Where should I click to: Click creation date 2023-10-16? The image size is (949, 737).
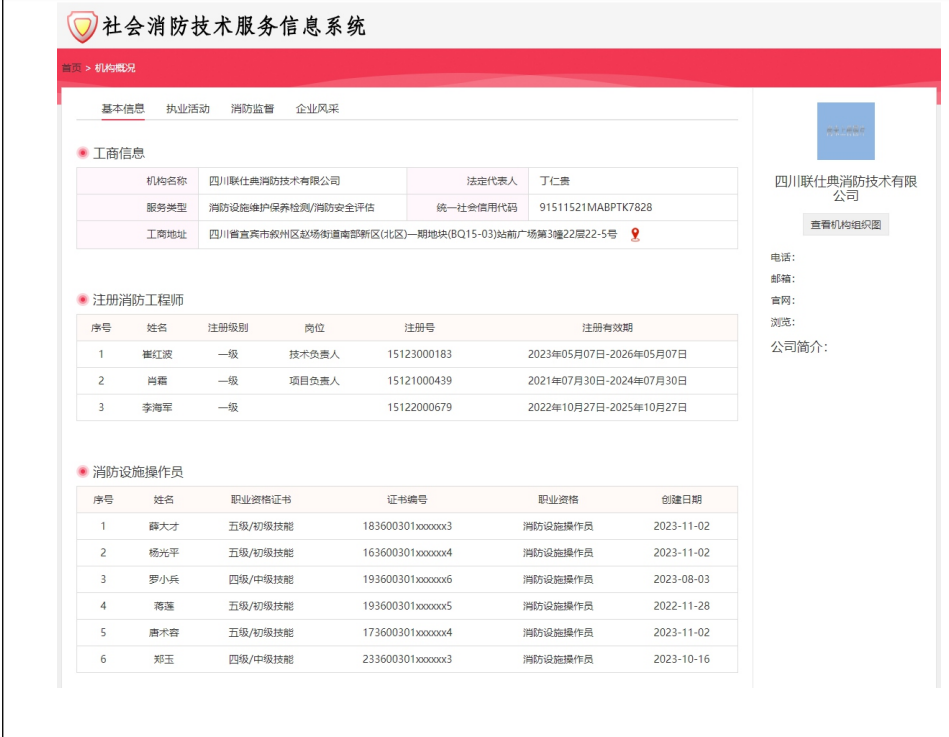681,660
